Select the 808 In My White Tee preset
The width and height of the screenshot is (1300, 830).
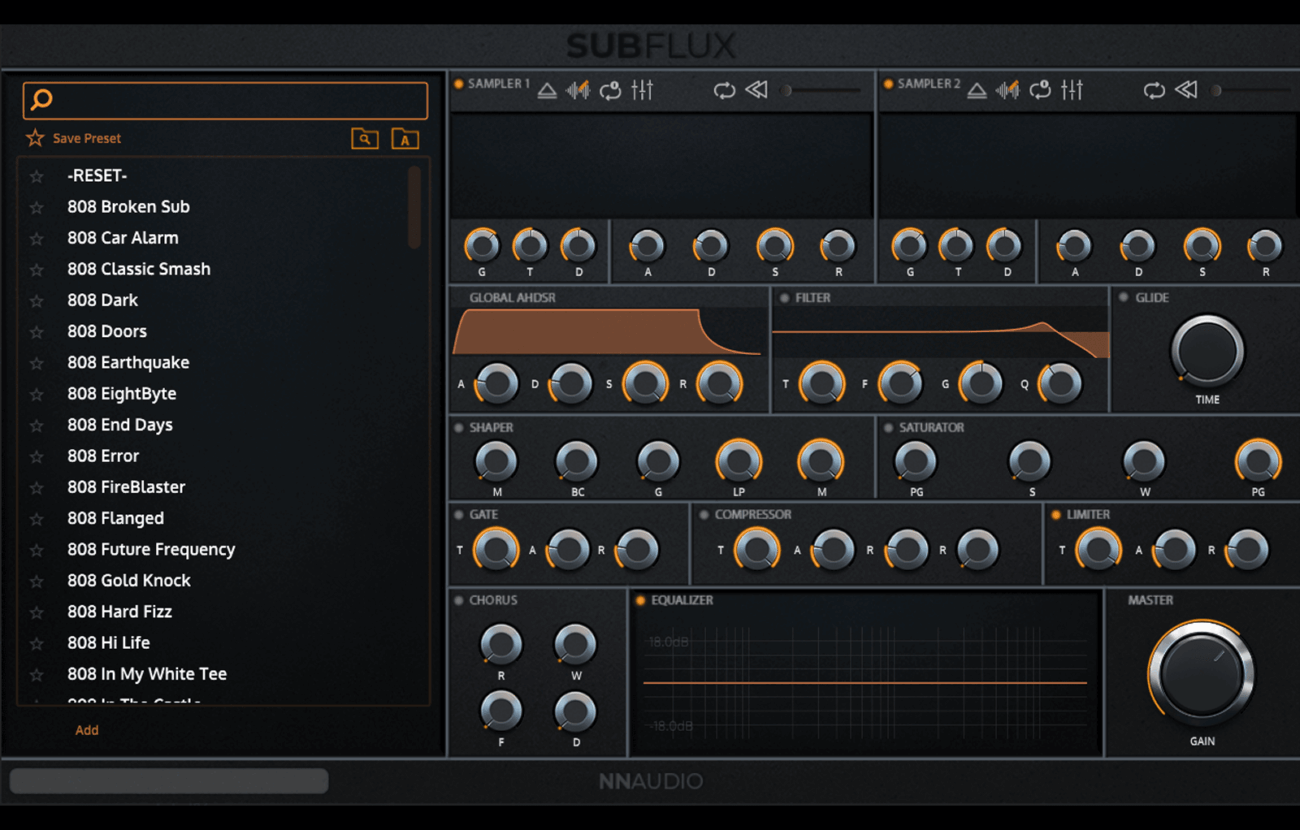(x=147, y=674)
